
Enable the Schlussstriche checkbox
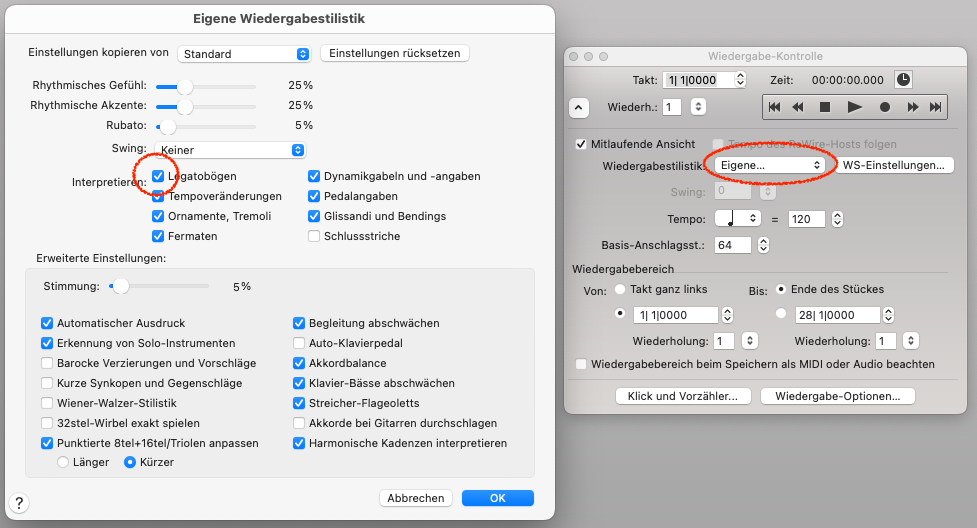pos(314,236)
